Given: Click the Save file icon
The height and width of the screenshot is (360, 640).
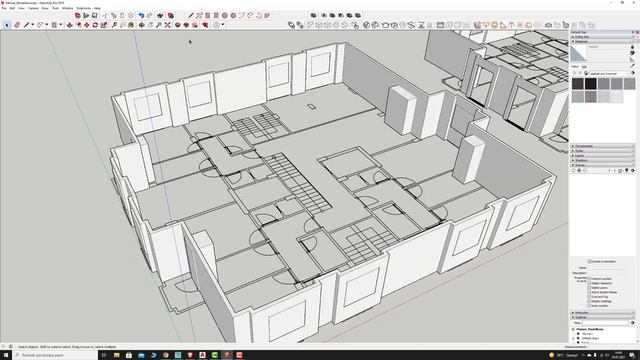Looking at the screenshot, I should (x=95, y=16).
